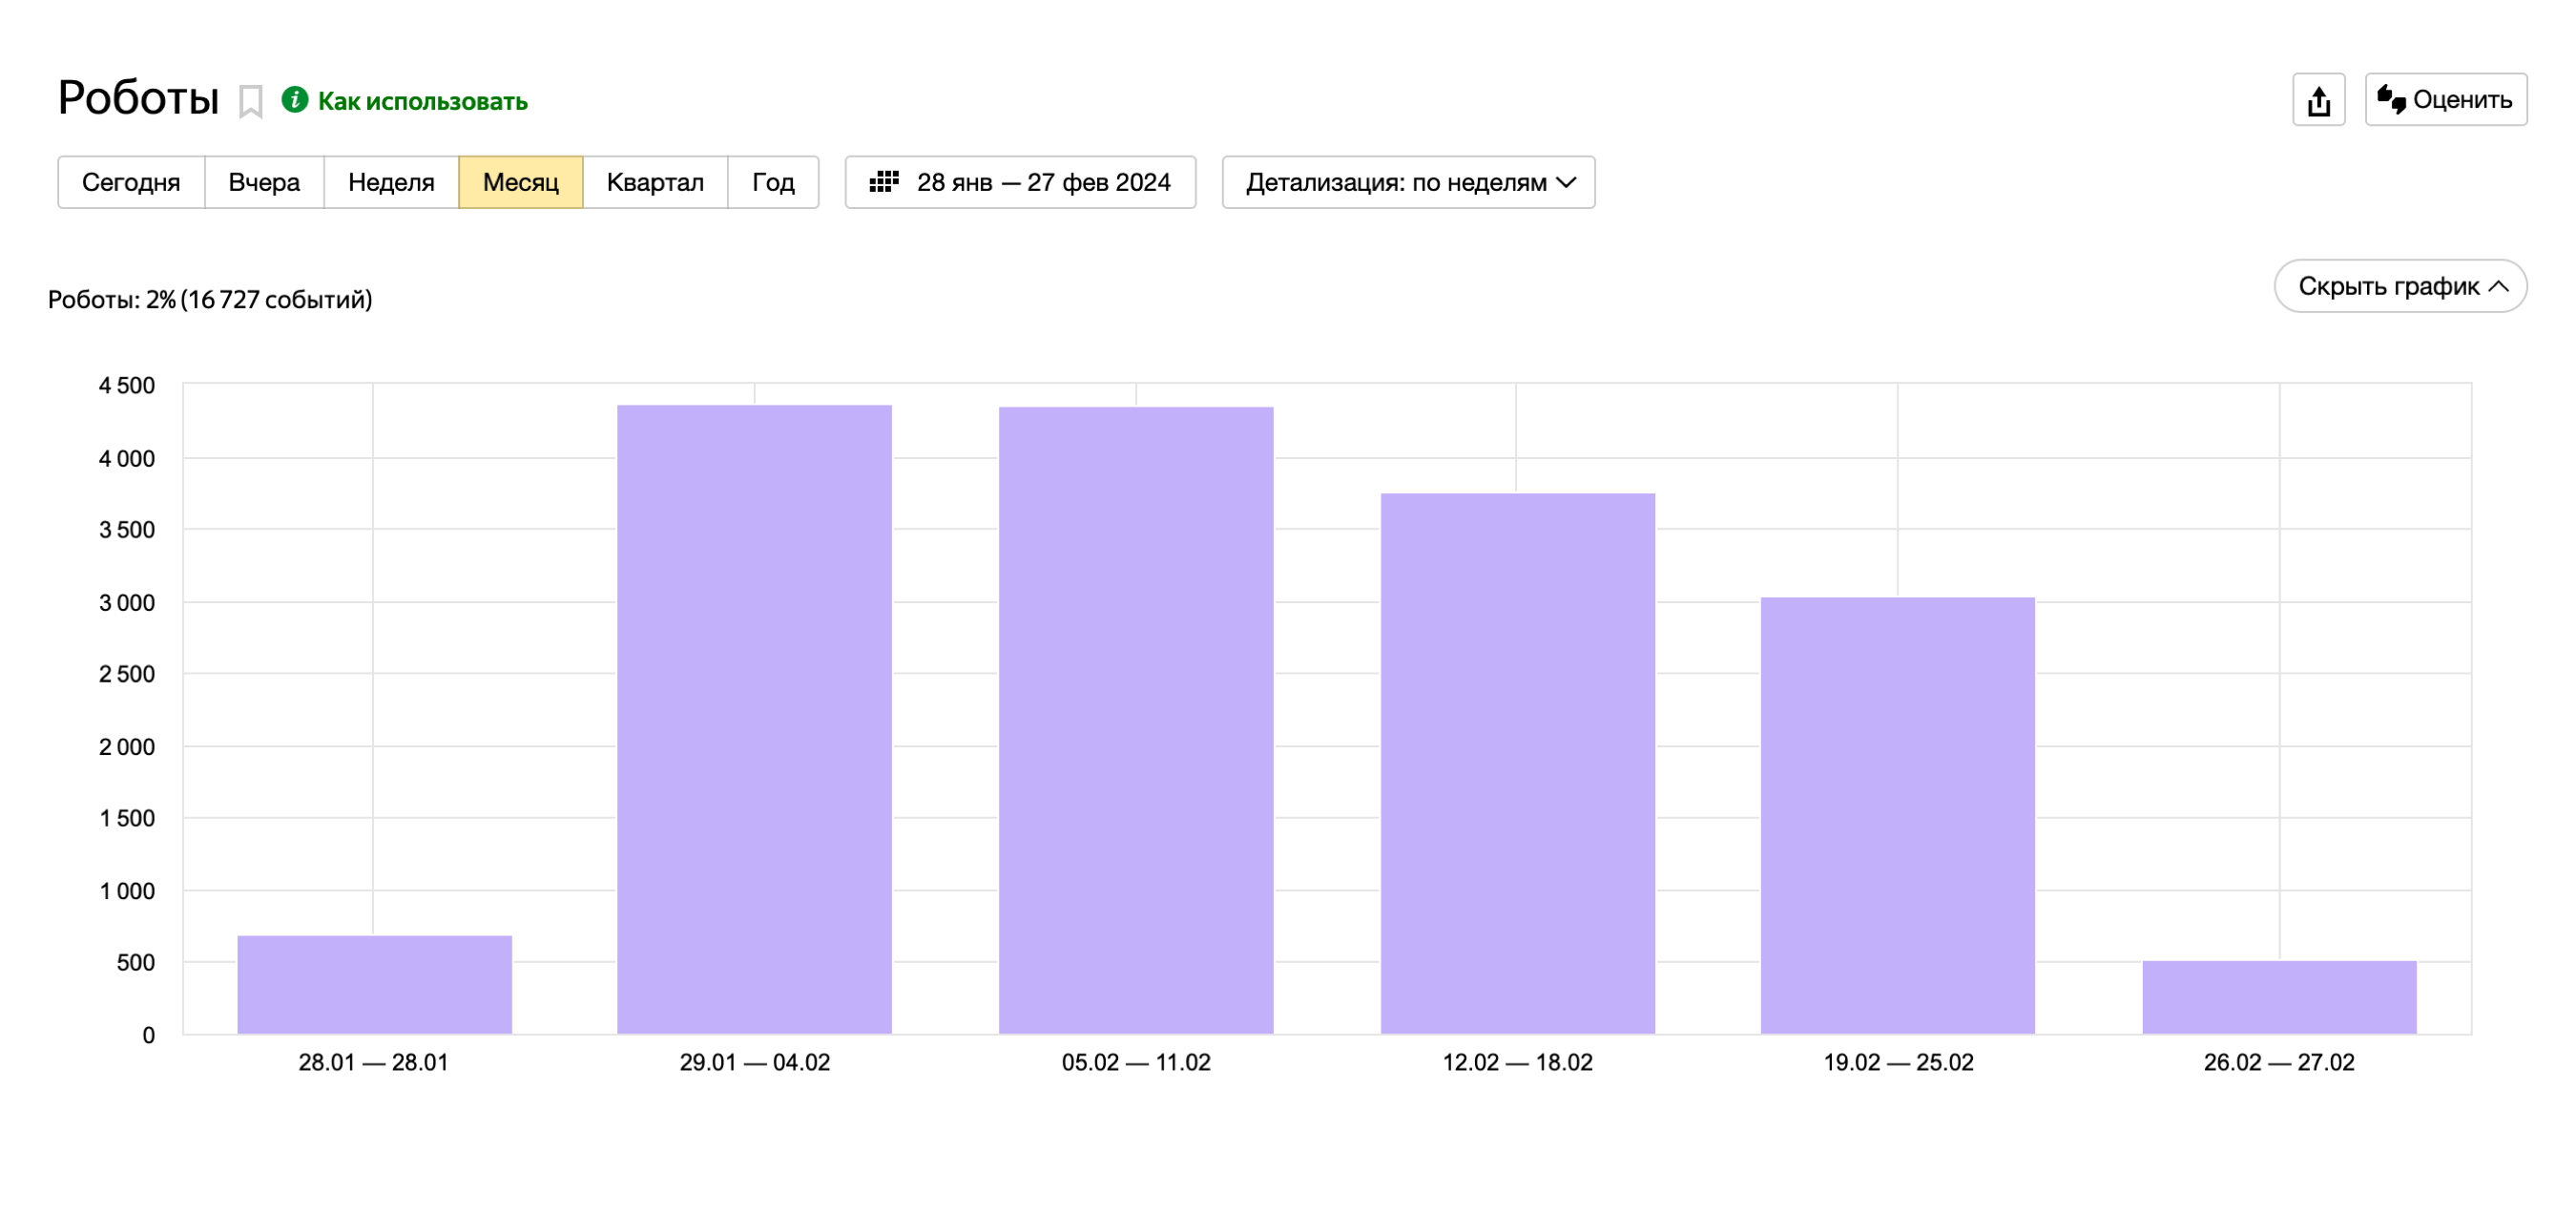
Task: Expand the Детализация: по неделям dropdown
Action: 1406,182
